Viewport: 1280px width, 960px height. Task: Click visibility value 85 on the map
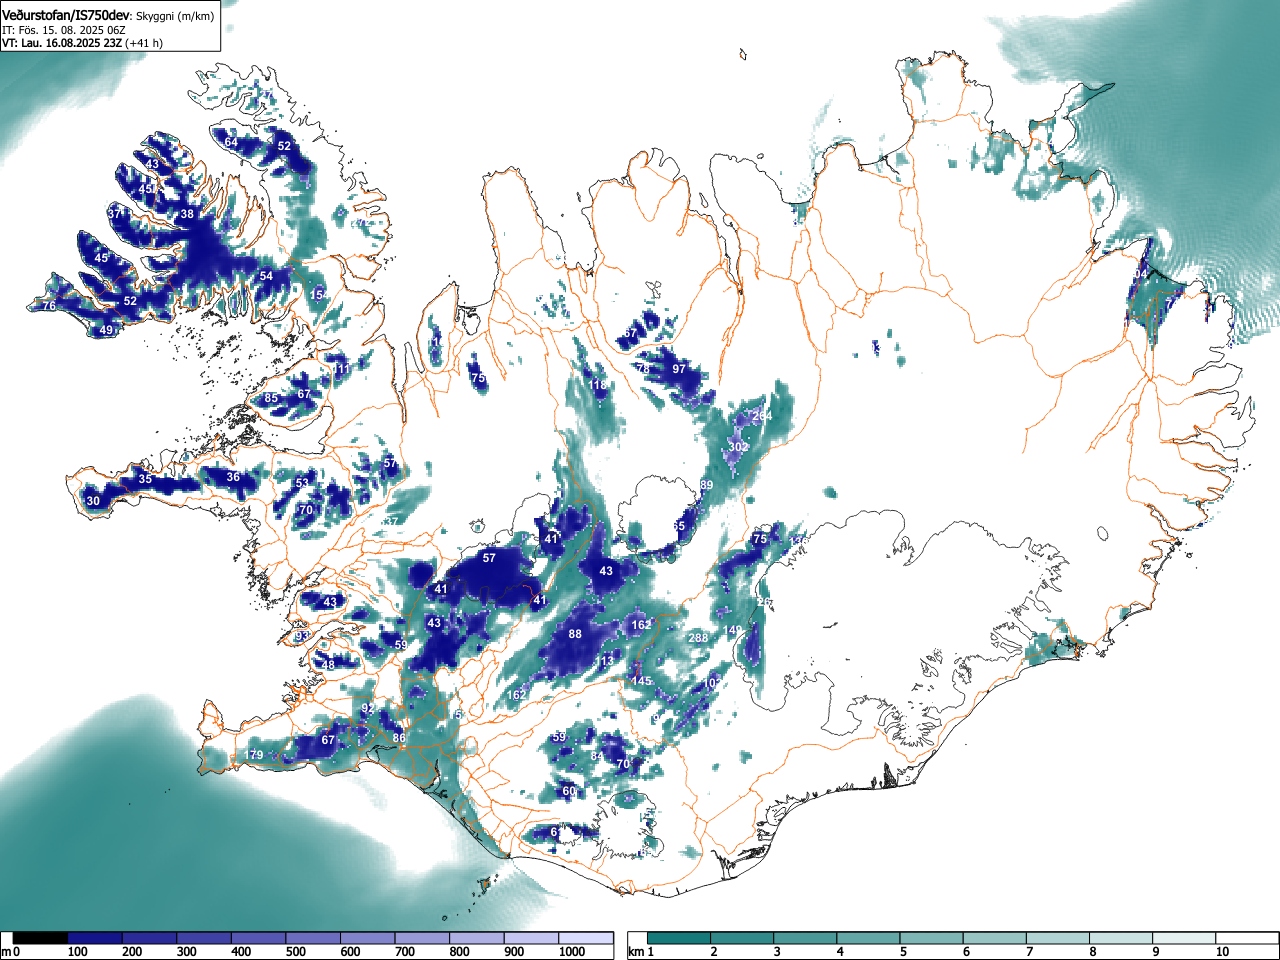click(271, 399)
